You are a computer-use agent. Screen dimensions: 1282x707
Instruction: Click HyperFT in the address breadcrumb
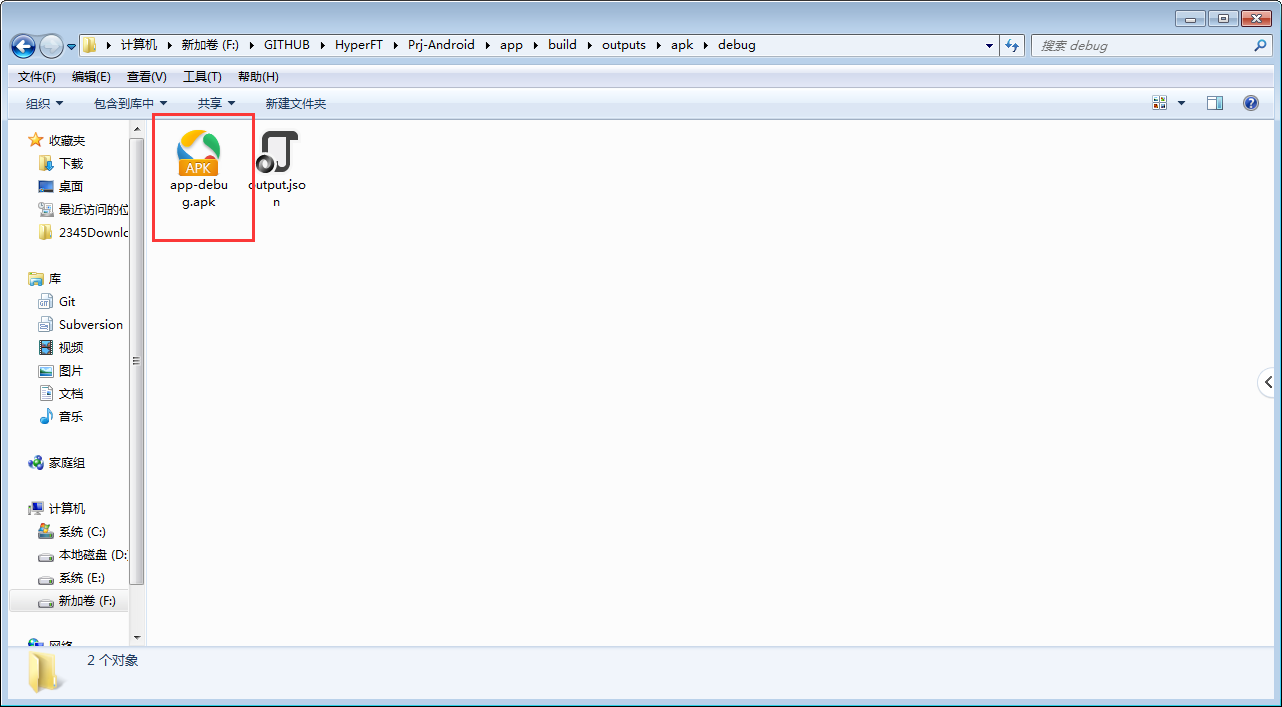tap(360, 45)
